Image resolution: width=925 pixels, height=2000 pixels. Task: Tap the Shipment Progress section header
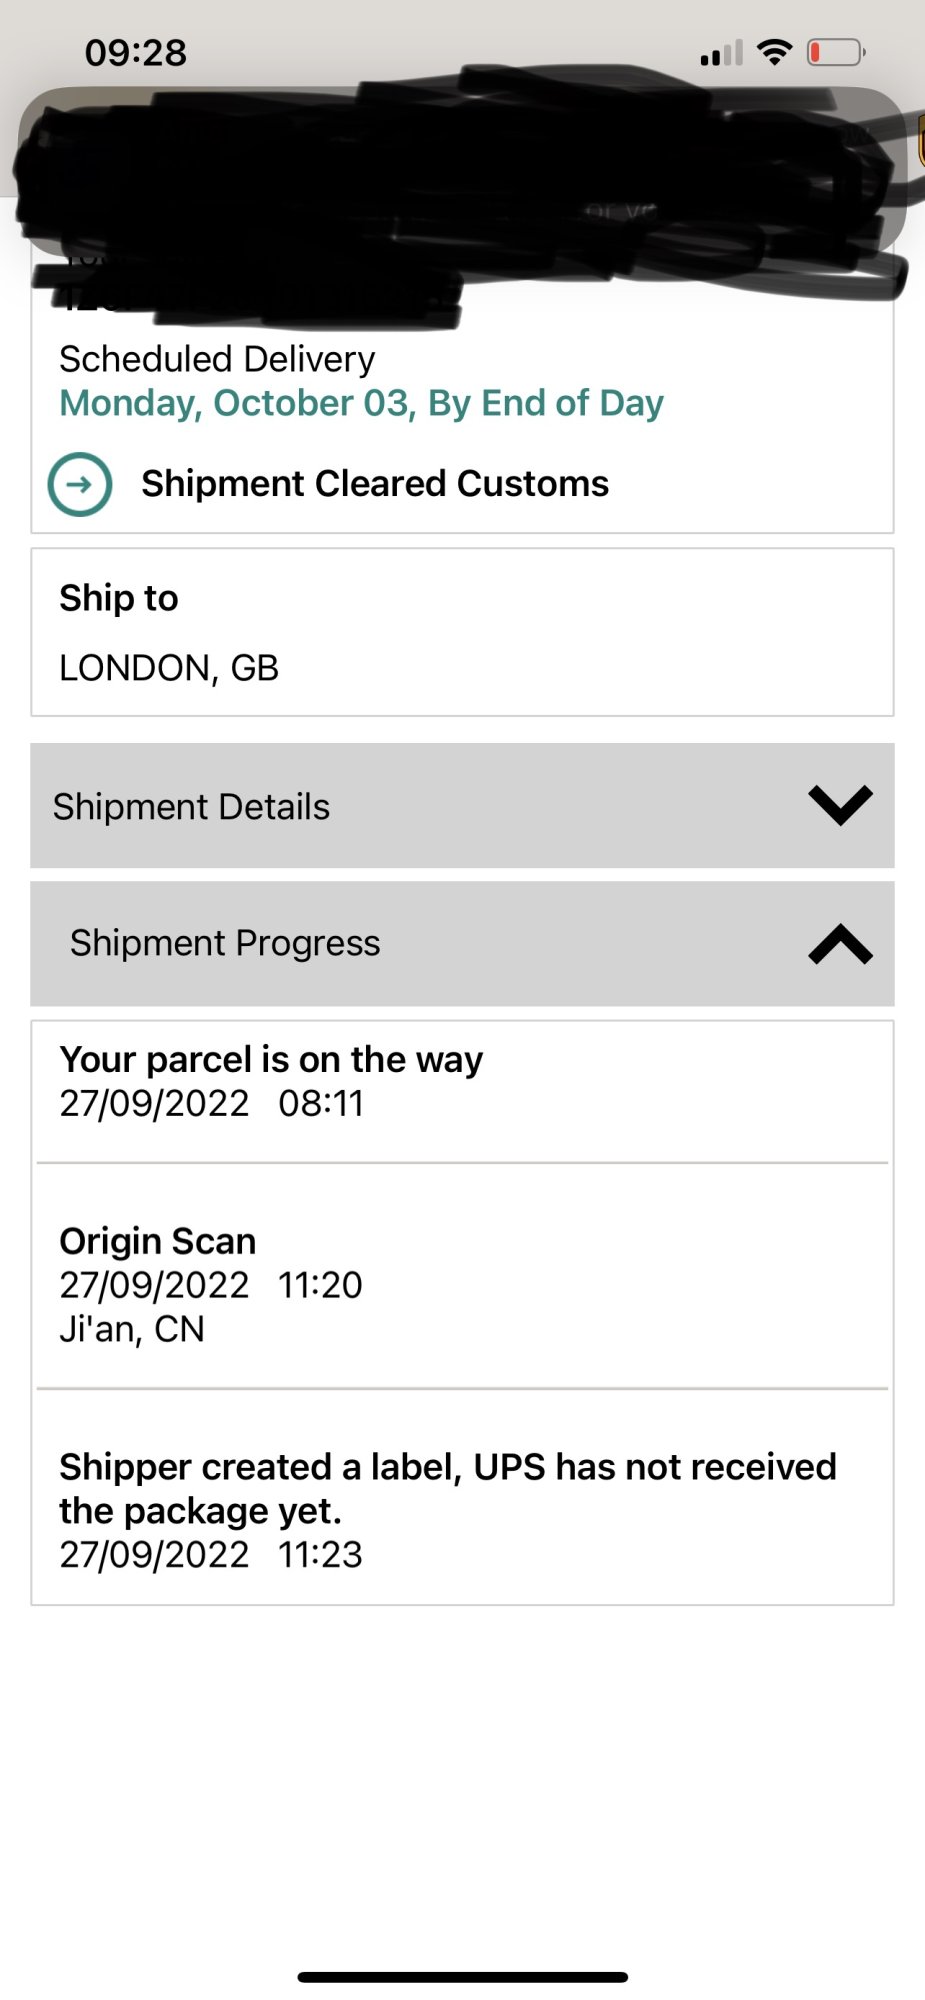click(225, 943)
